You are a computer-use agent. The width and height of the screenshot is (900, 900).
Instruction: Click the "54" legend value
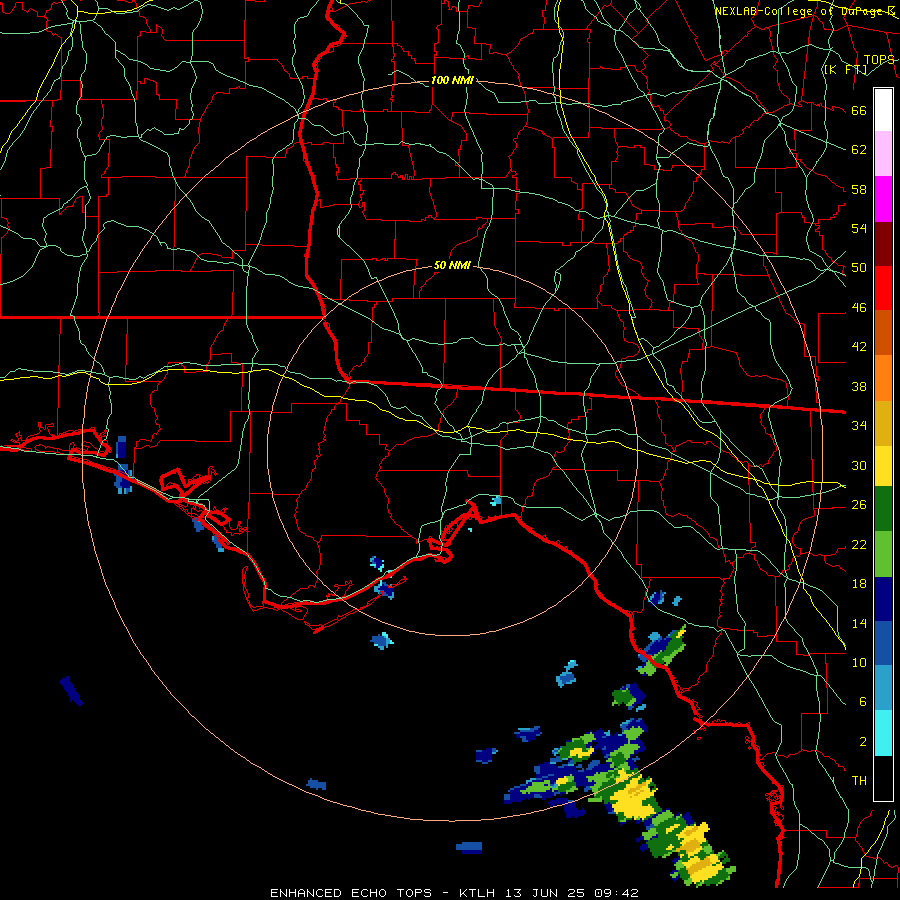click(x=859, y=228)
